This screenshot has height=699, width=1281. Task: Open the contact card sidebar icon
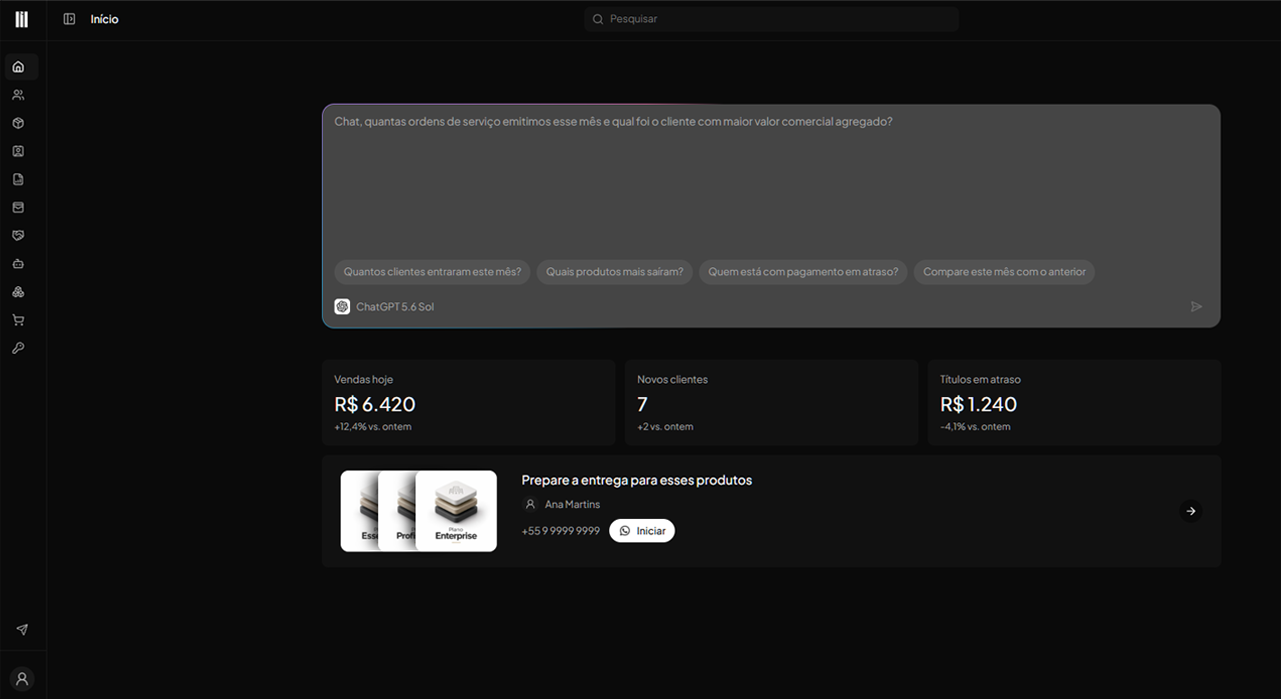[18, 151]
